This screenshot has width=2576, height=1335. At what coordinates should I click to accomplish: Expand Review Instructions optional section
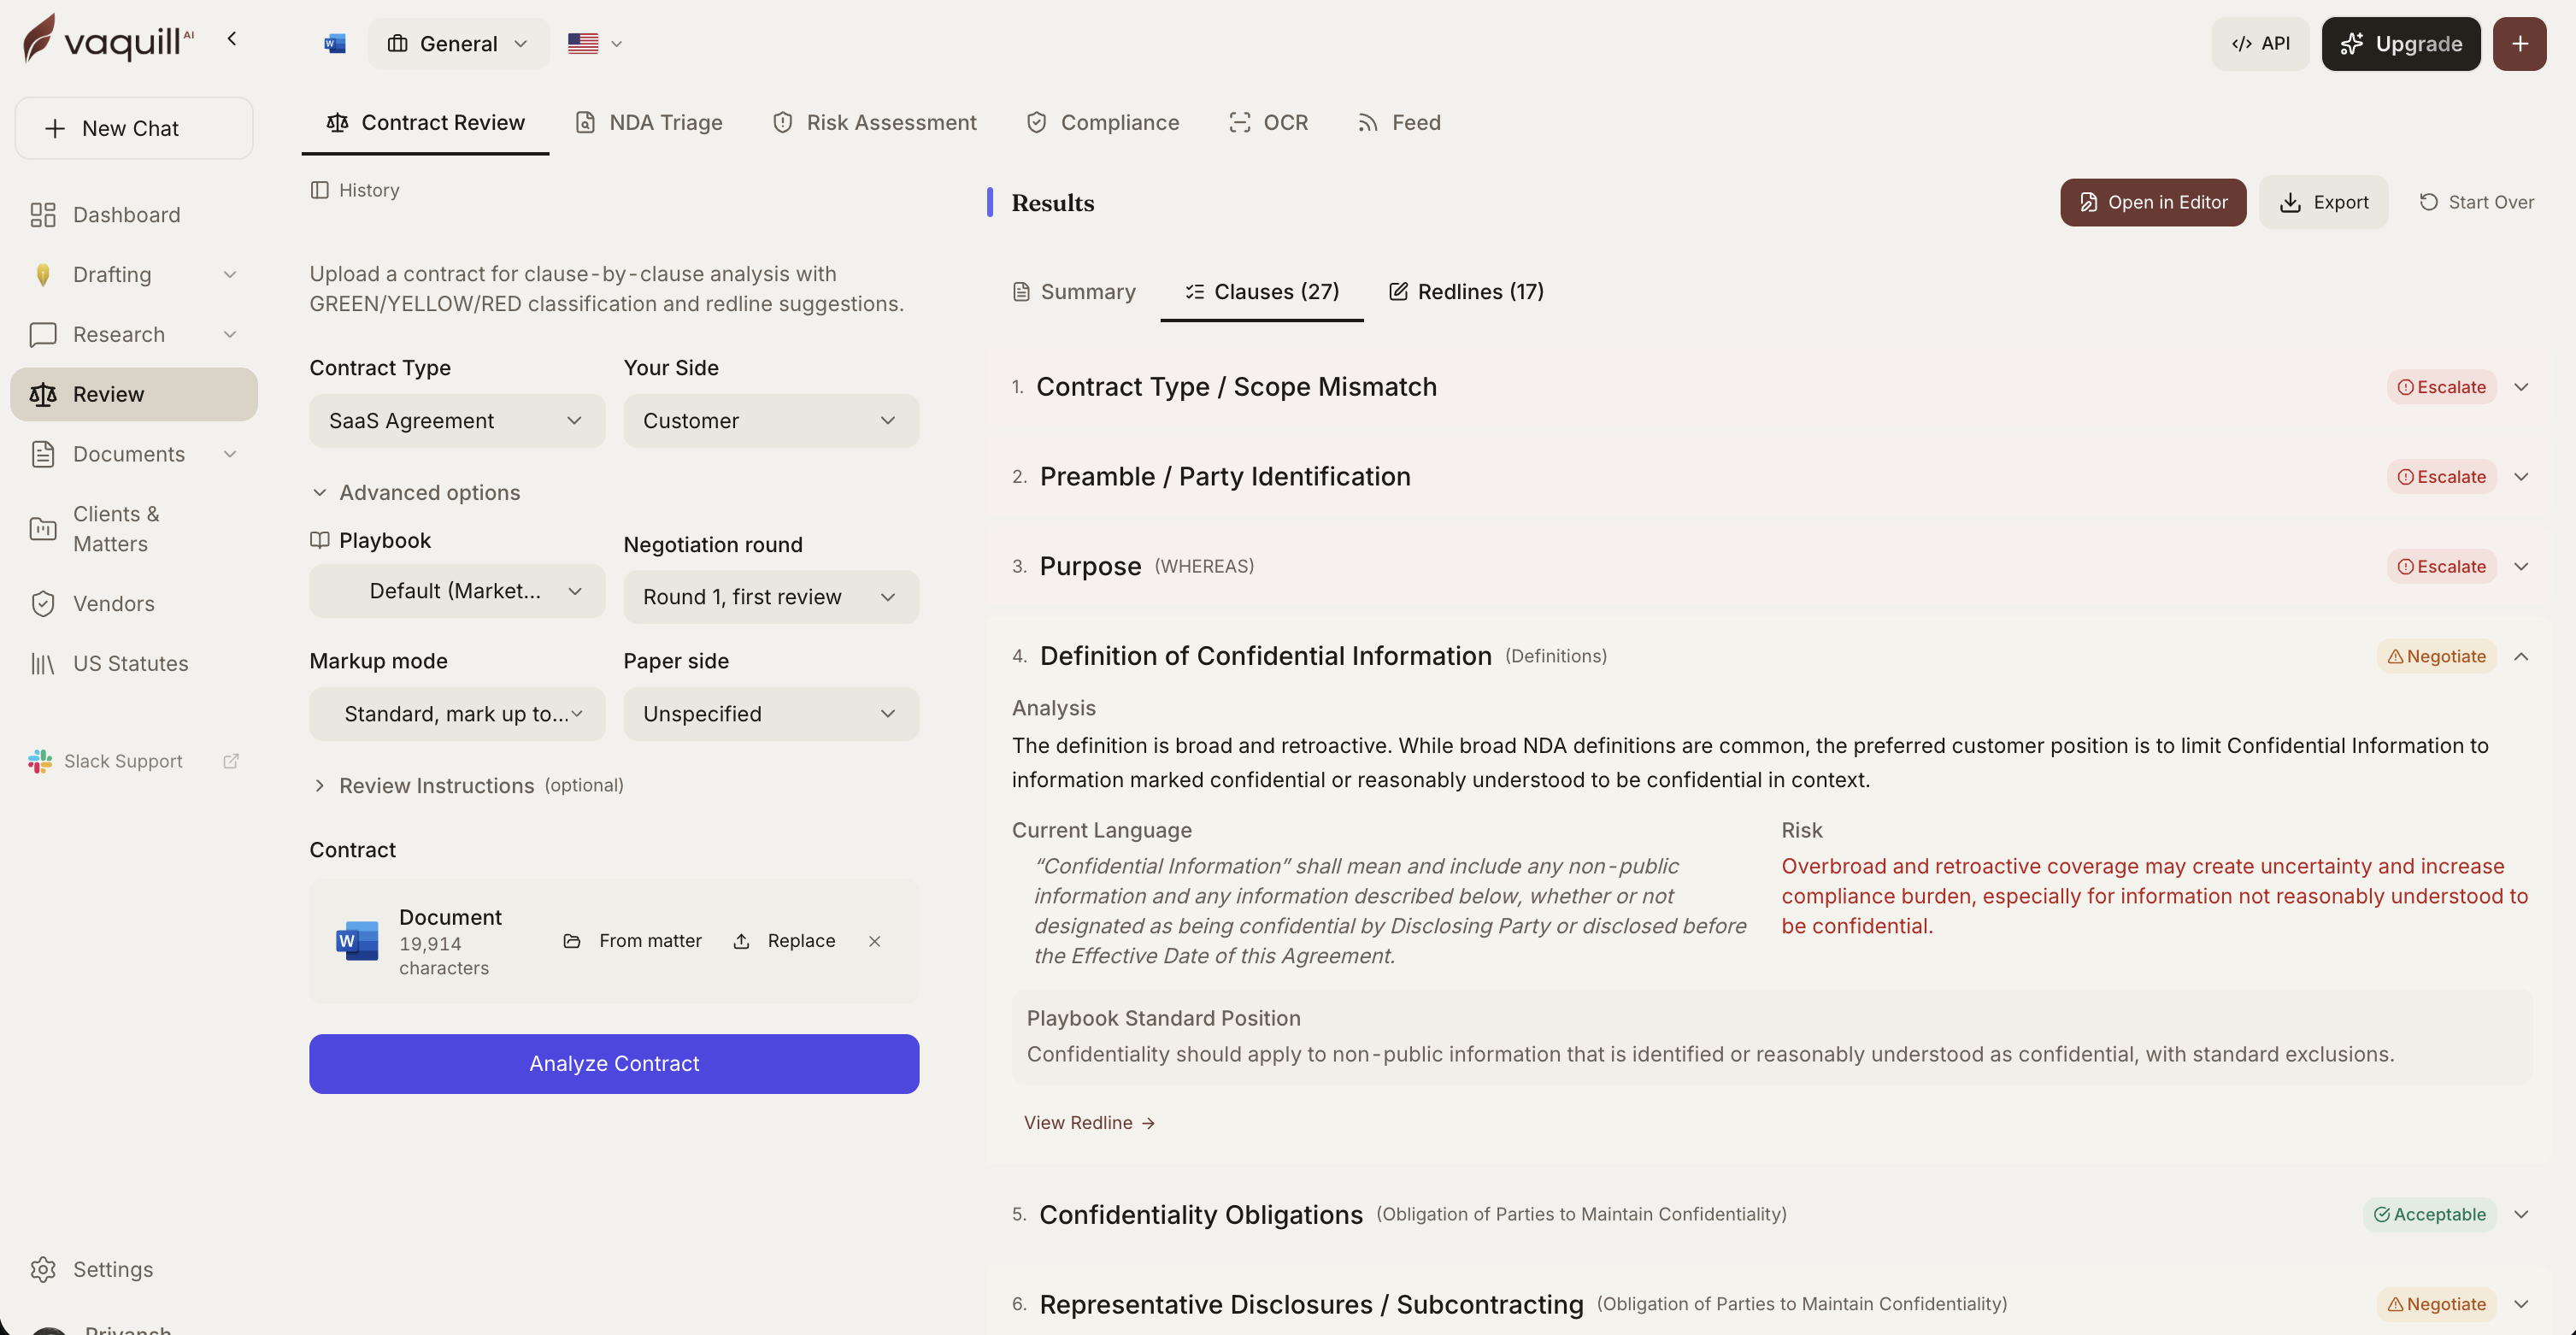coord(467,785)
